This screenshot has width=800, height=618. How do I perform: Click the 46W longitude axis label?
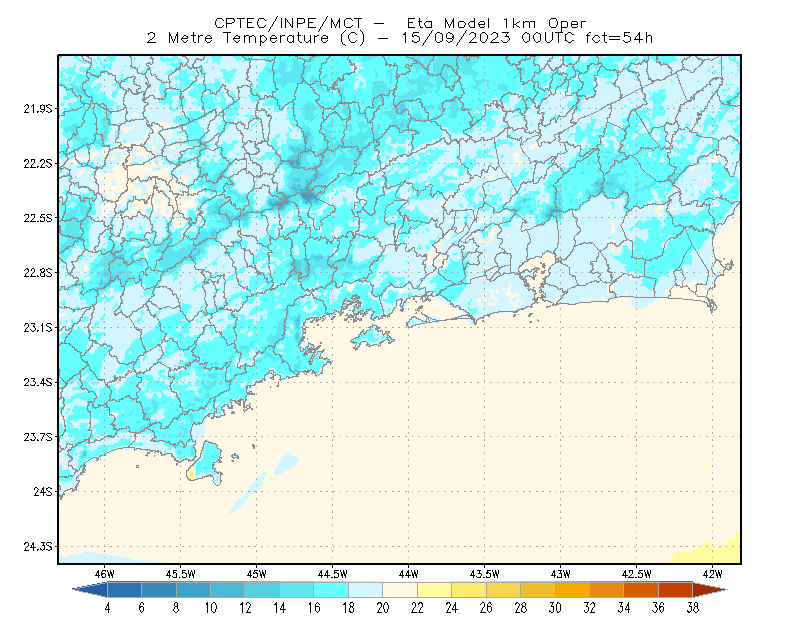click(105, 574)
